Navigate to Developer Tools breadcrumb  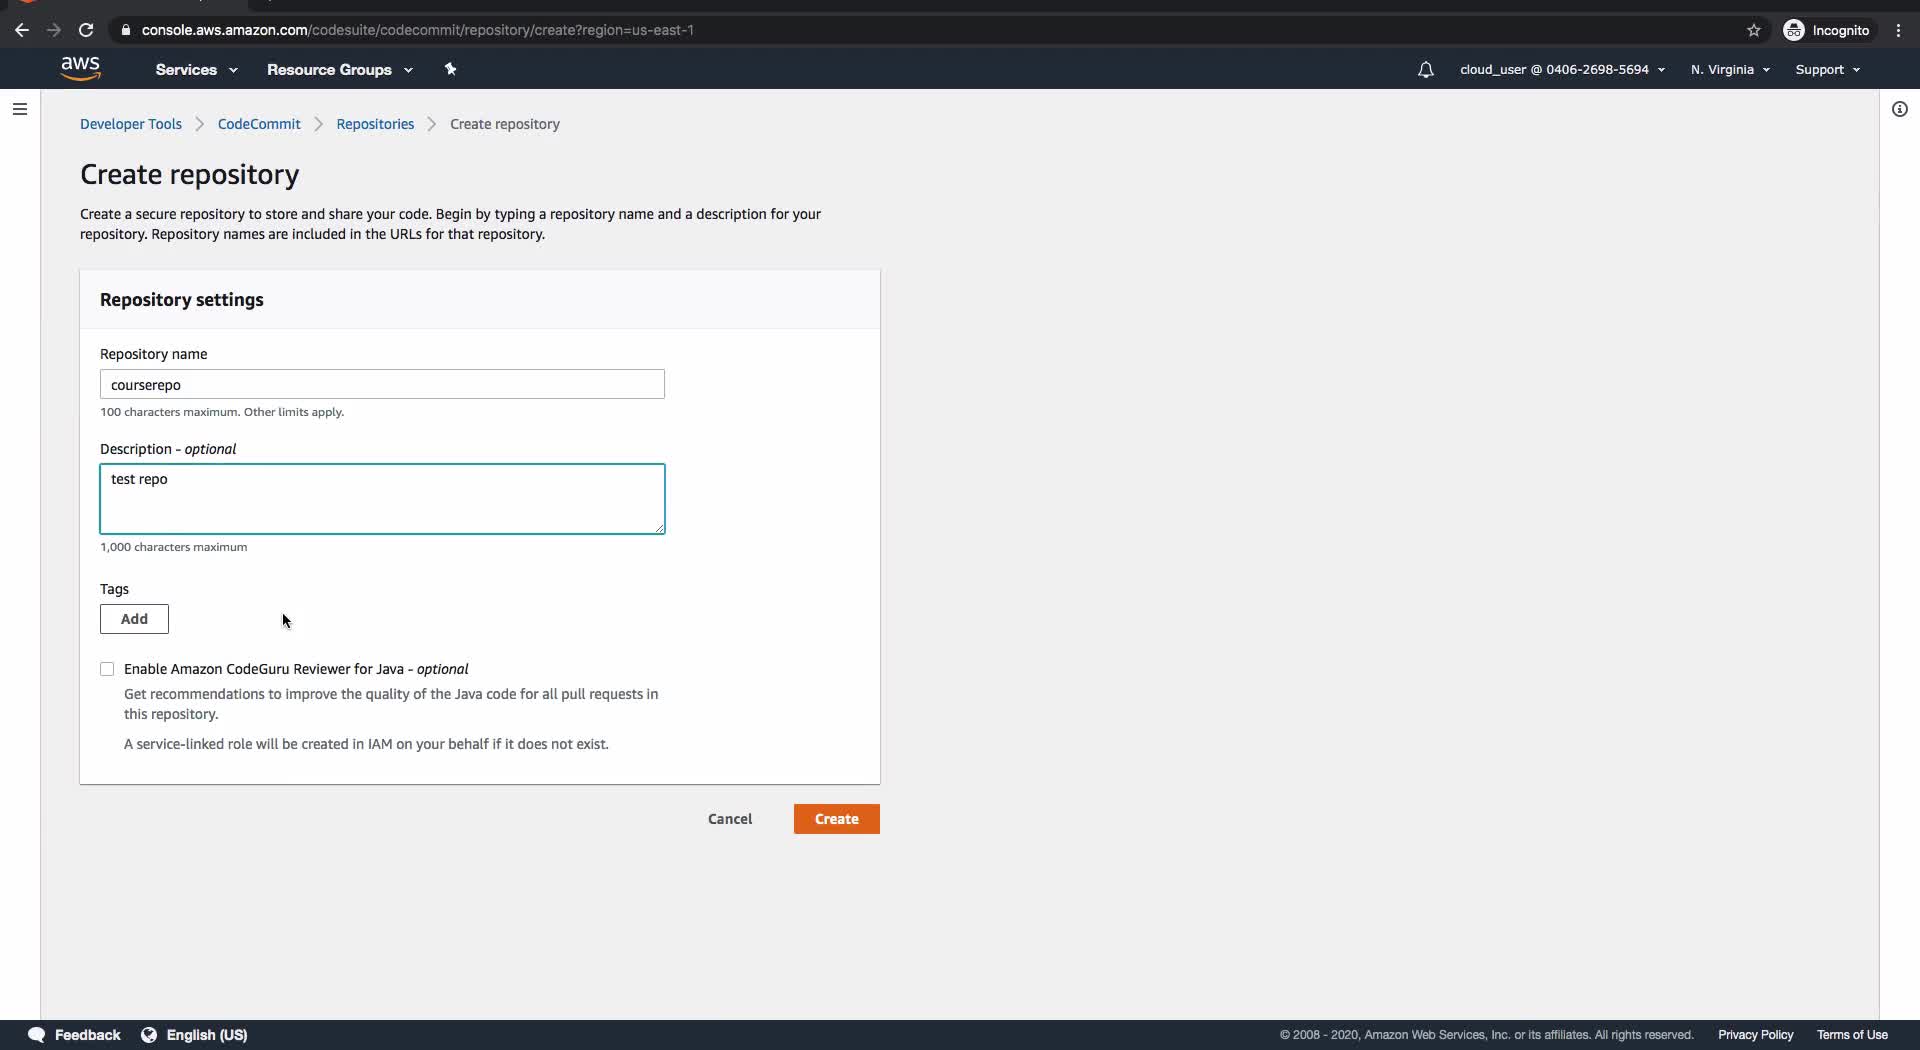tap(131, 124)
